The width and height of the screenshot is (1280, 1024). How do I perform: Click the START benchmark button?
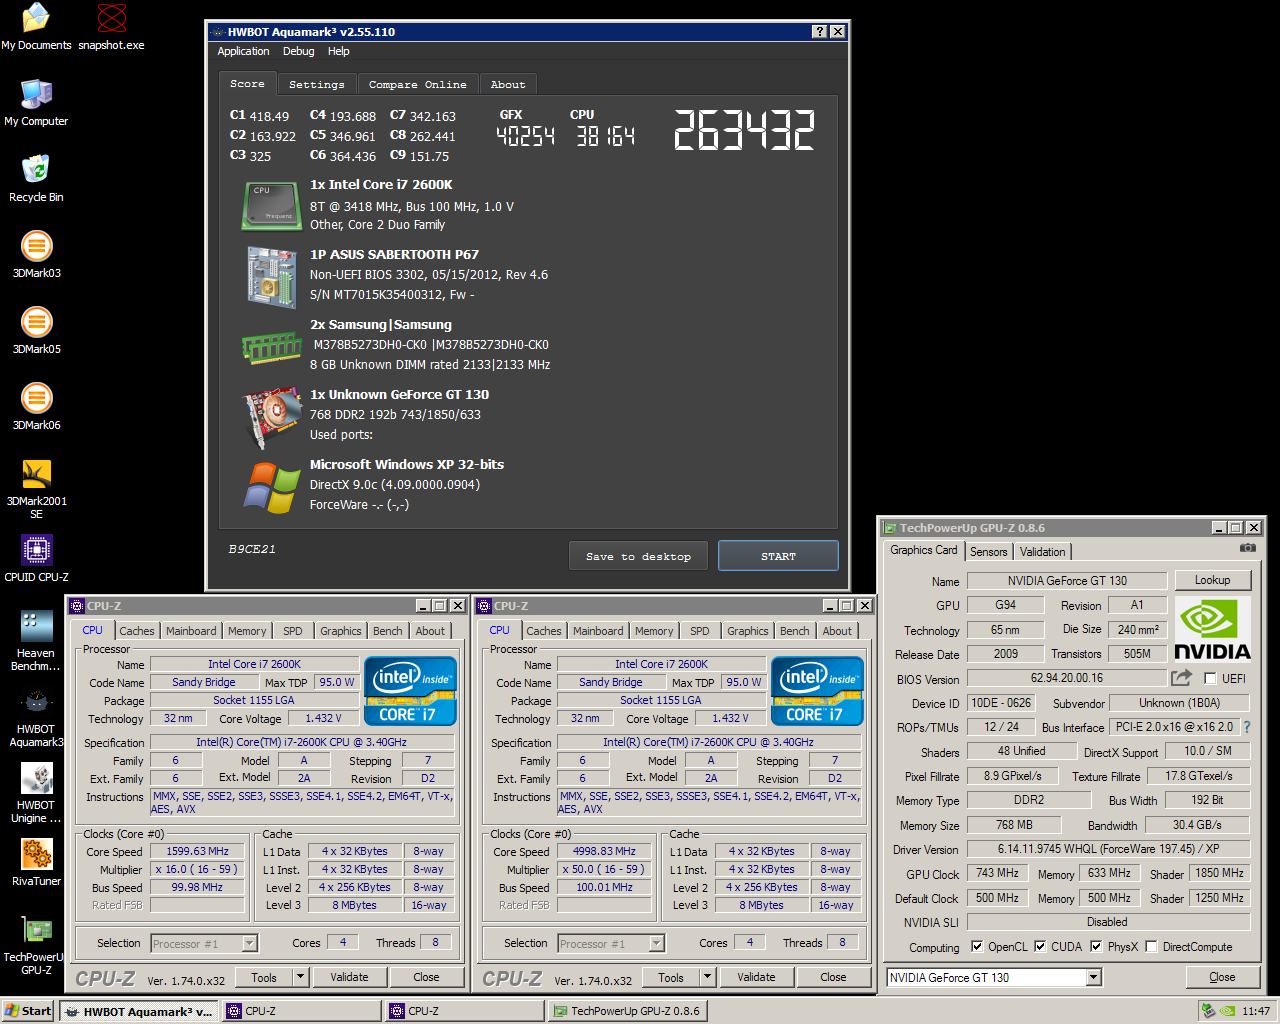(778, 556)
